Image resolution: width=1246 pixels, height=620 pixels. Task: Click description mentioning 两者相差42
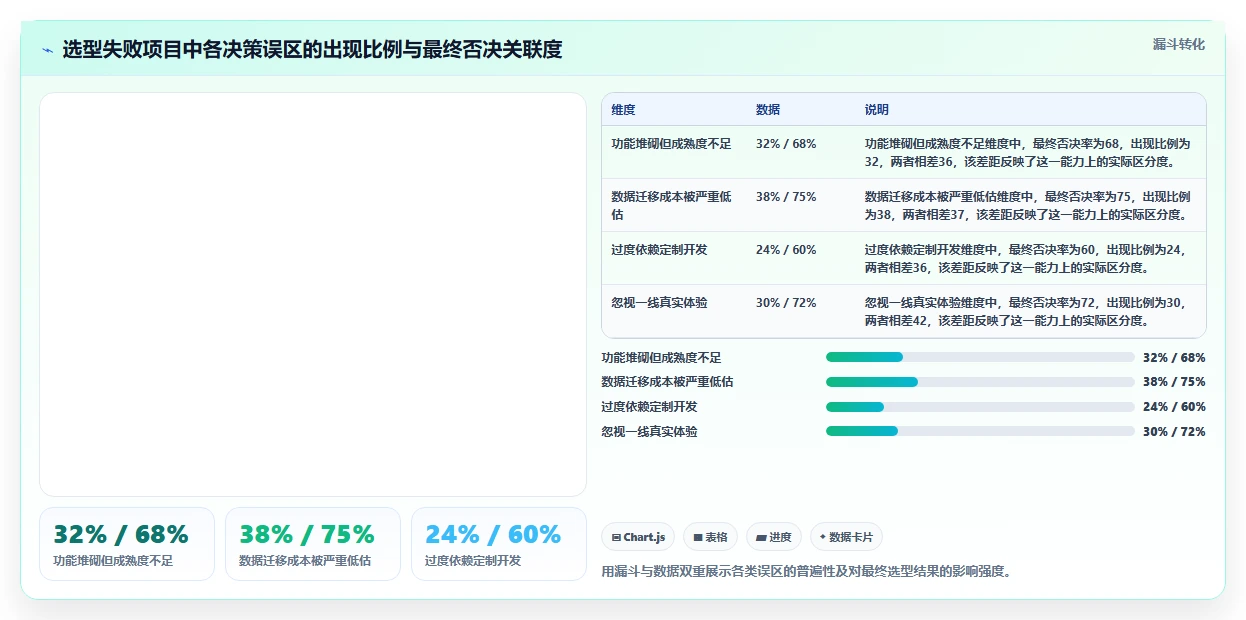1028,312
